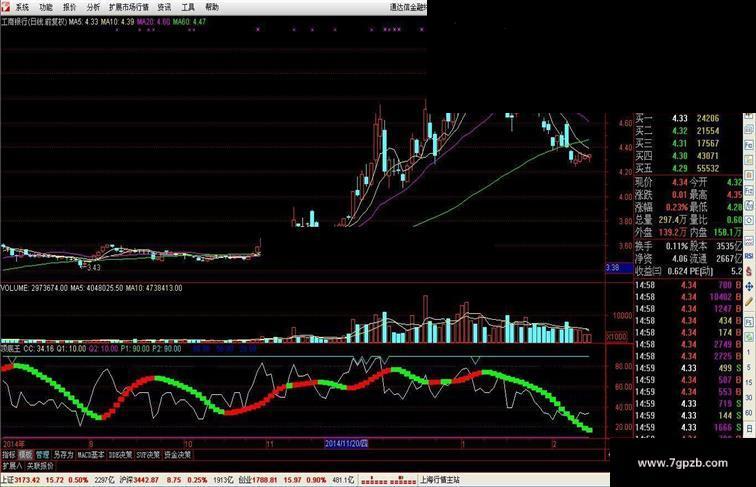The width and height of the screenshot is (756, 487).
Task: Click the Fn icon in right toolbar
Action: pyautogui.click(x=749, y=190)
